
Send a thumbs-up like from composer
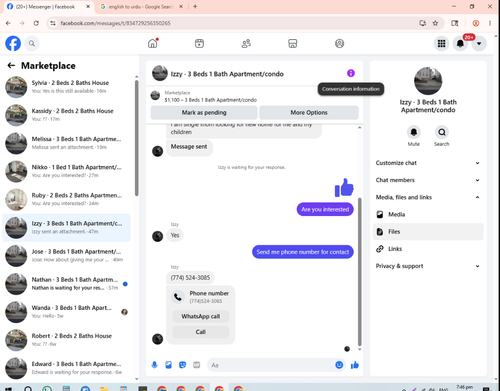pos(355,365)
